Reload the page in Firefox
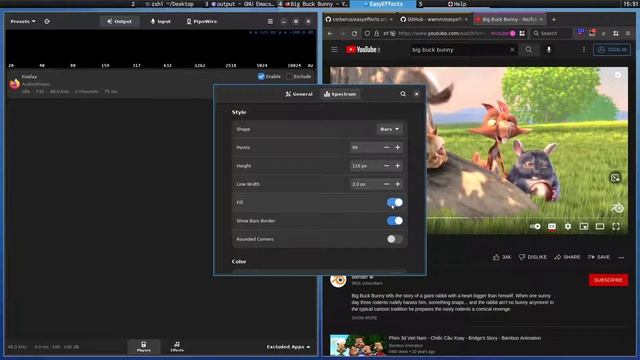 [x=354, y=33]
